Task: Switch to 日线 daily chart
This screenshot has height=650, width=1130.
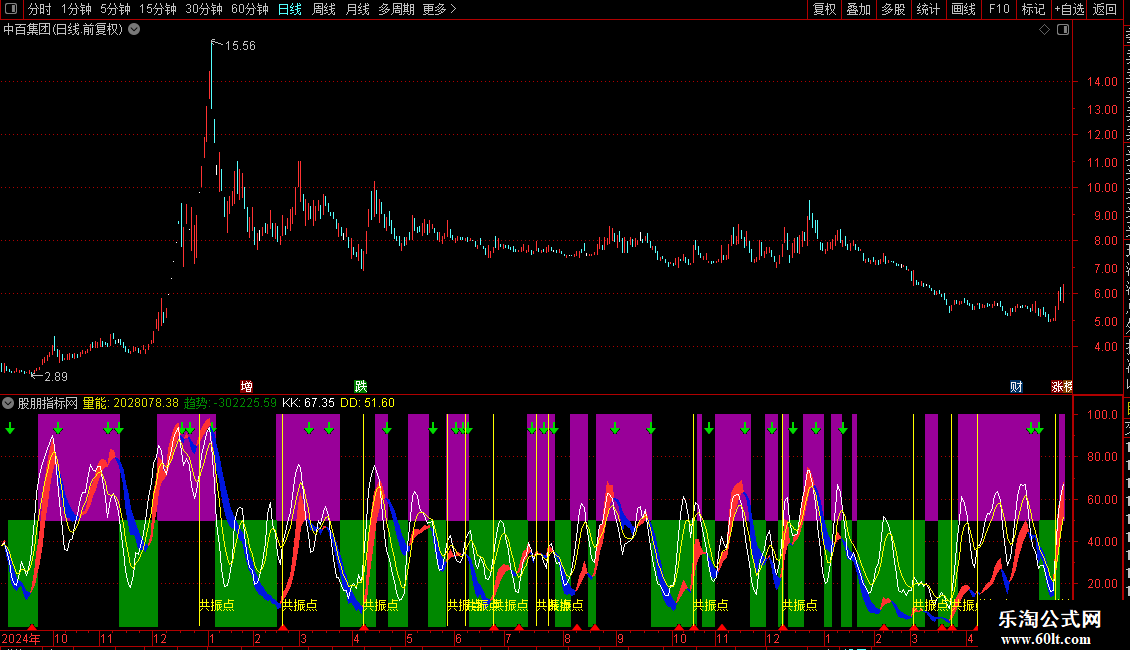Action: click(290, 9)
